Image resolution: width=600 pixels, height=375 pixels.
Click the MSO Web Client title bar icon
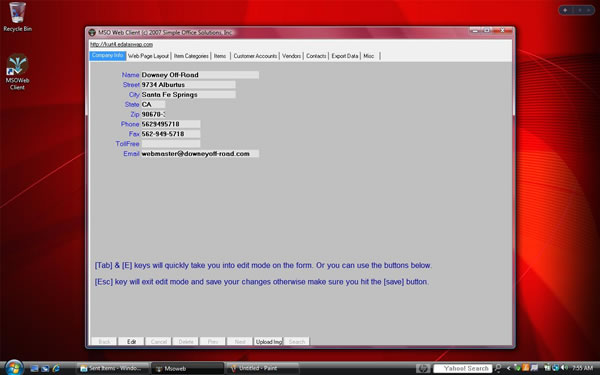92,33
